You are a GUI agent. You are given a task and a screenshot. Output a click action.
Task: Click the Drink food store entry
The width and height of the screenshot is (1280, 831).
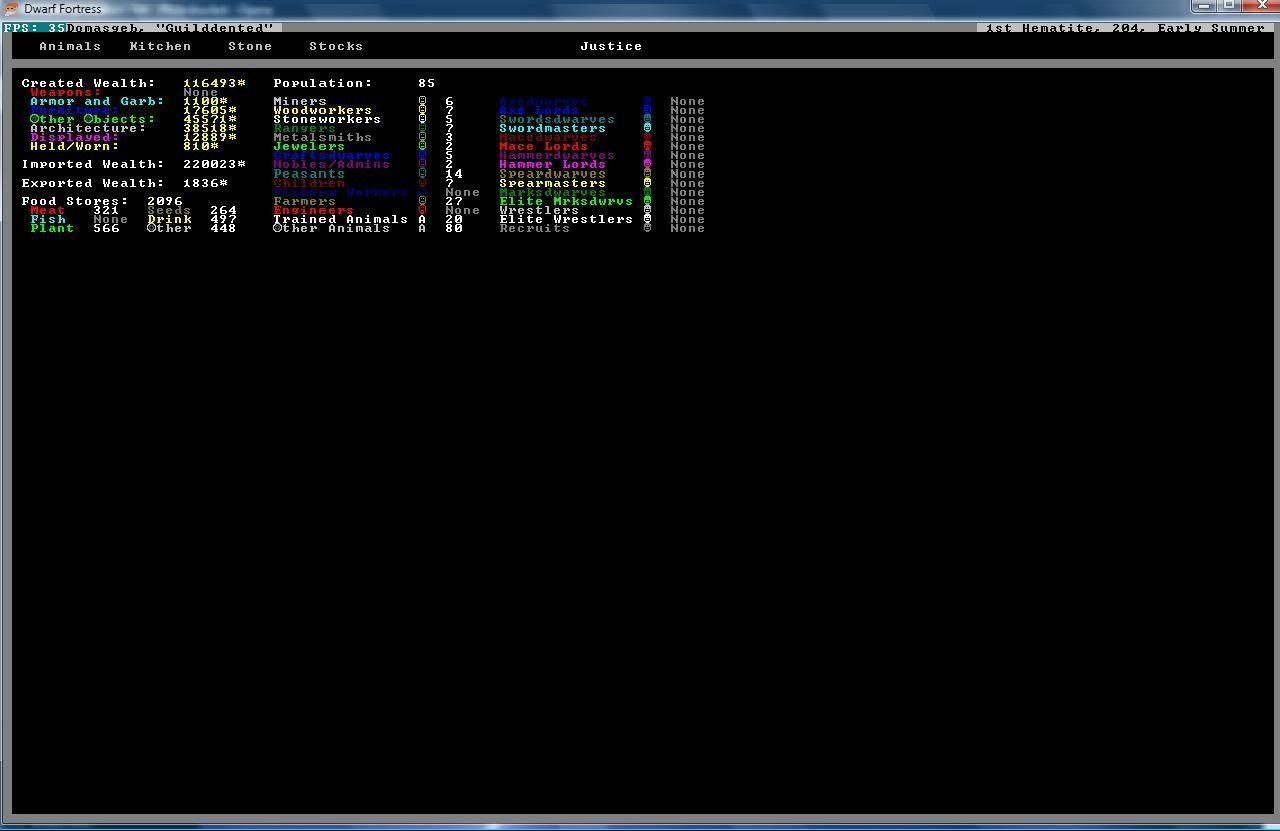[x=192, y=219]
